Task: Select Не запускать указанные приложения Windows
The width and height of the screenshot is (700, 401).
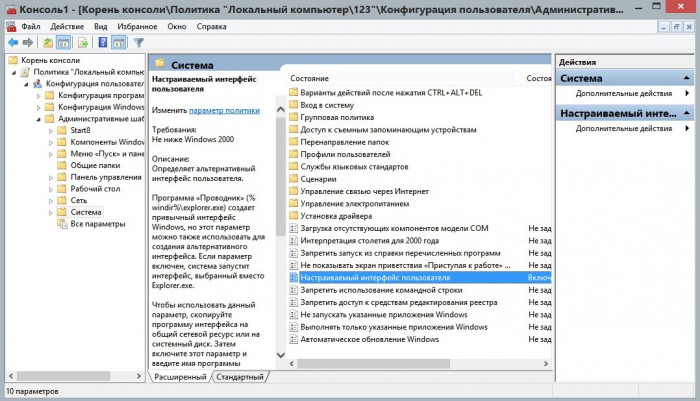Action: click(384, 314)
